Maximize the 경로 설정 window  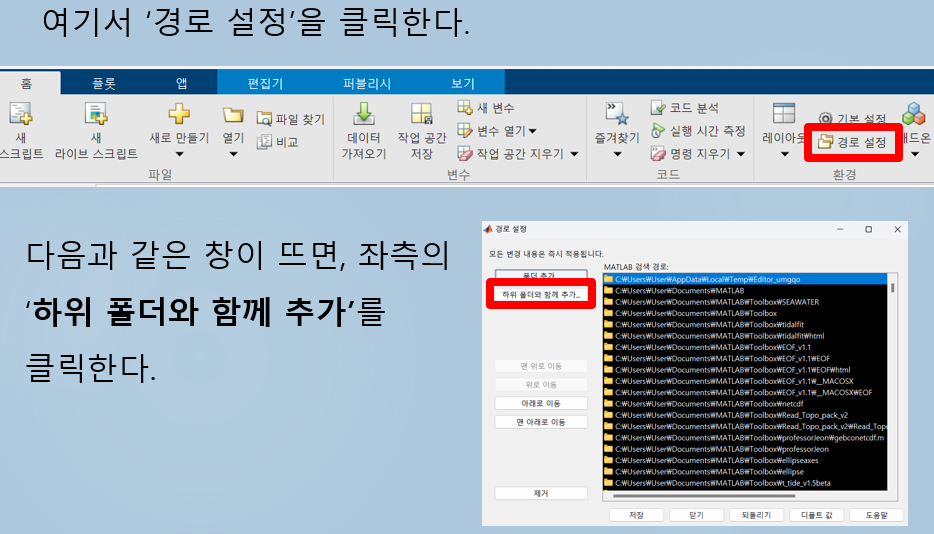click(868, 229)
